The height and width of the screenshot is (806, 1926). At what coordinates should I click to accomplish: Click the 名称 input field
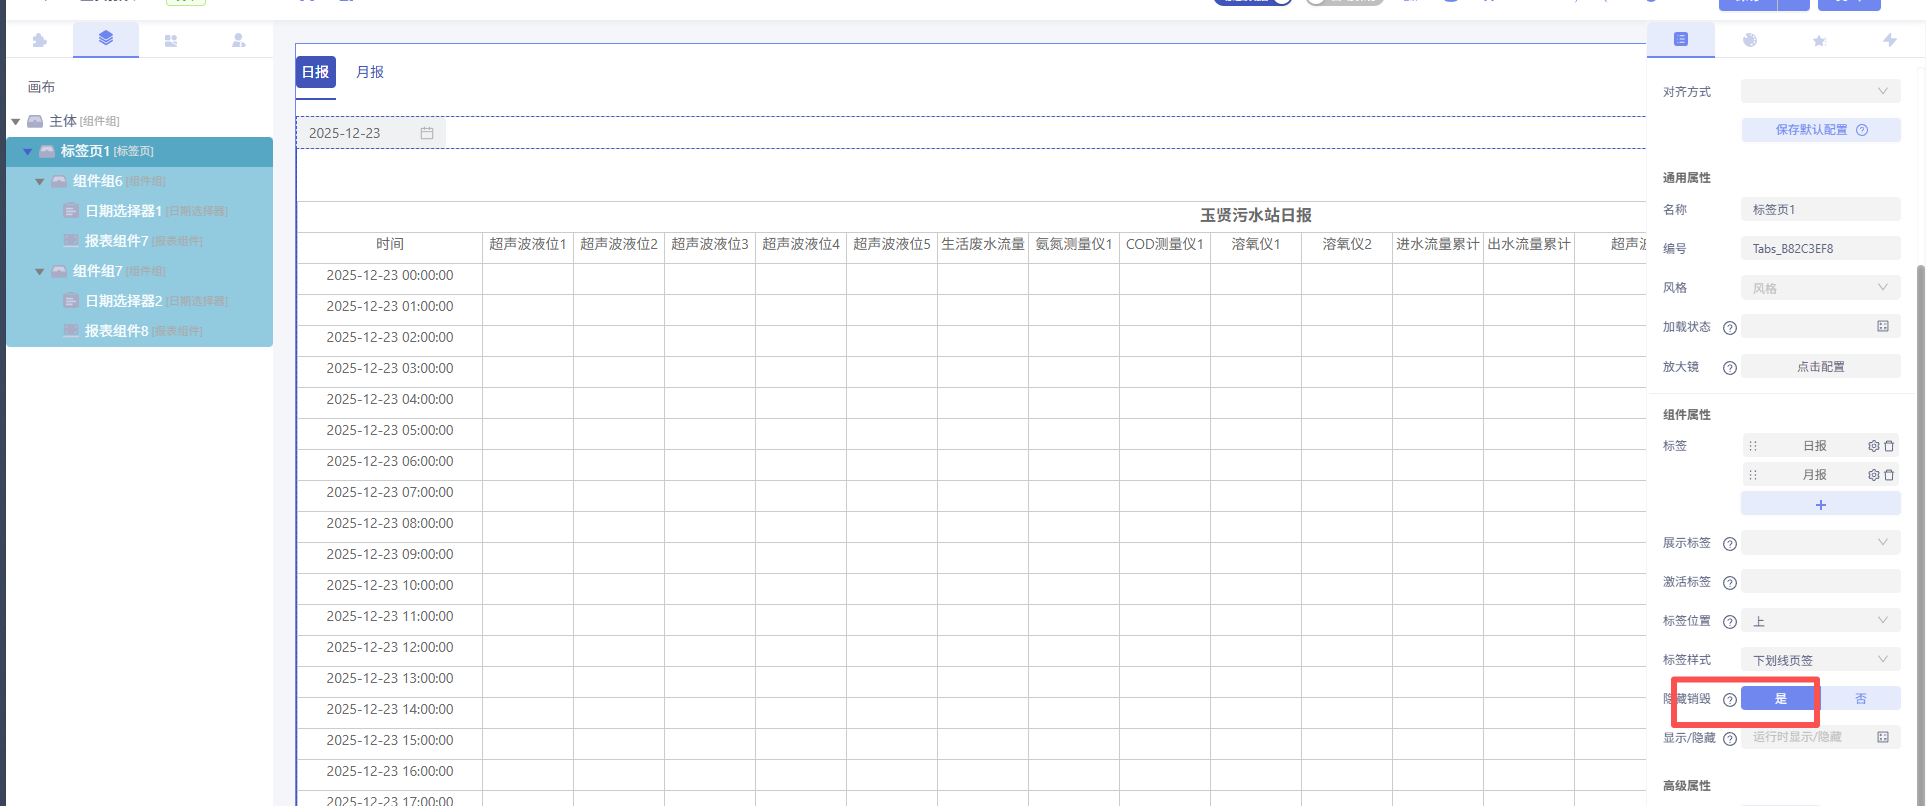coord(1820,209)
